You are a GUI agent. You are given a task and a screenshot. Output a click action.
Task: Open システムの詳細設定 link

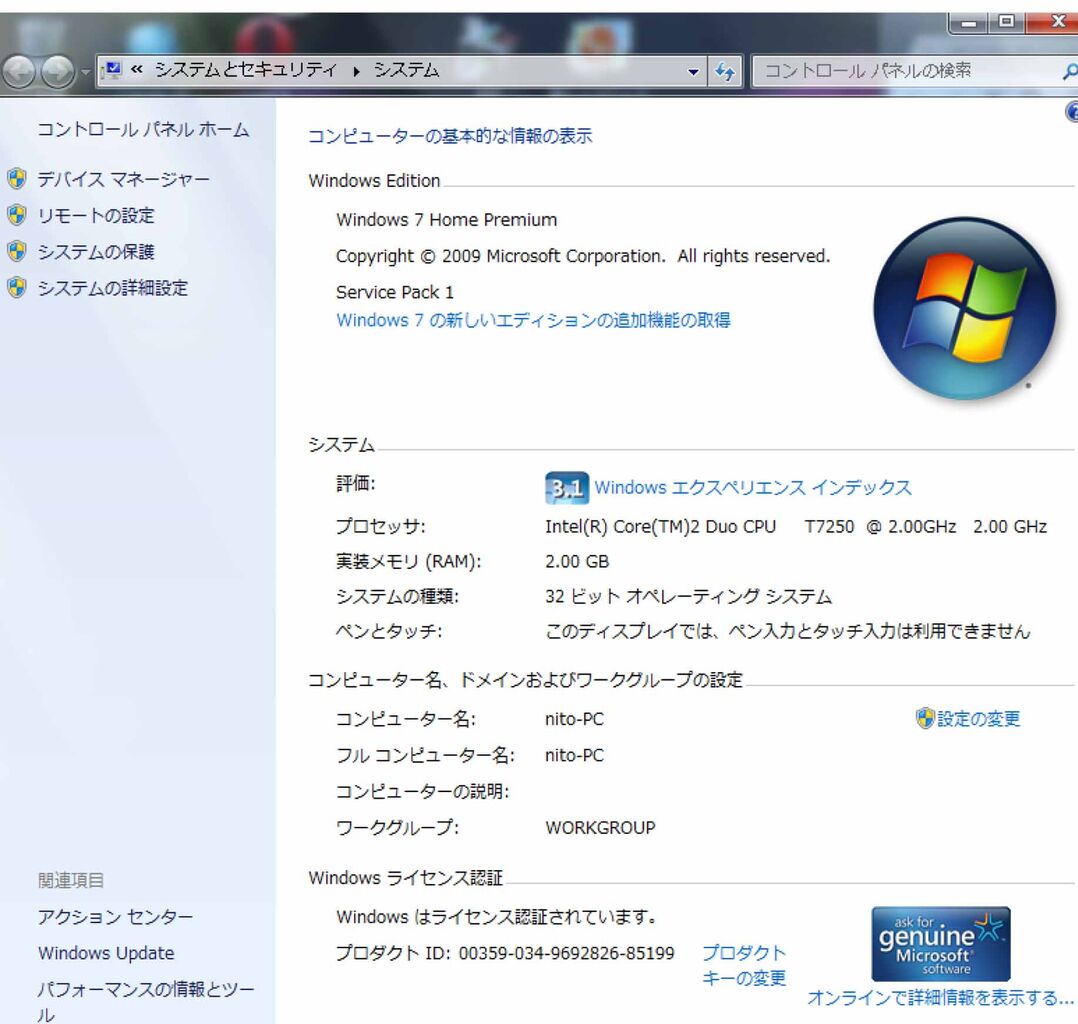(112, 287)
